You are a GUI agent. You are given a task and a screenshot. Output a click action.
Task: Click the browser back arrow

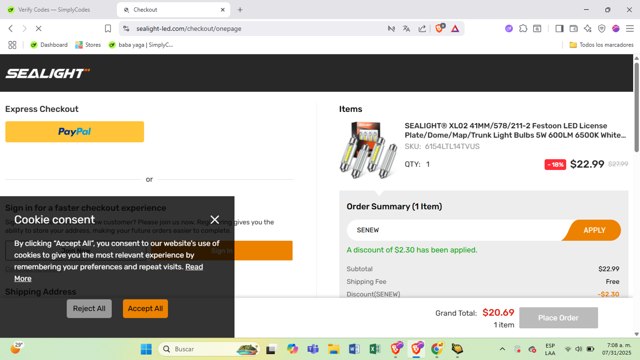tap(11, 29)
